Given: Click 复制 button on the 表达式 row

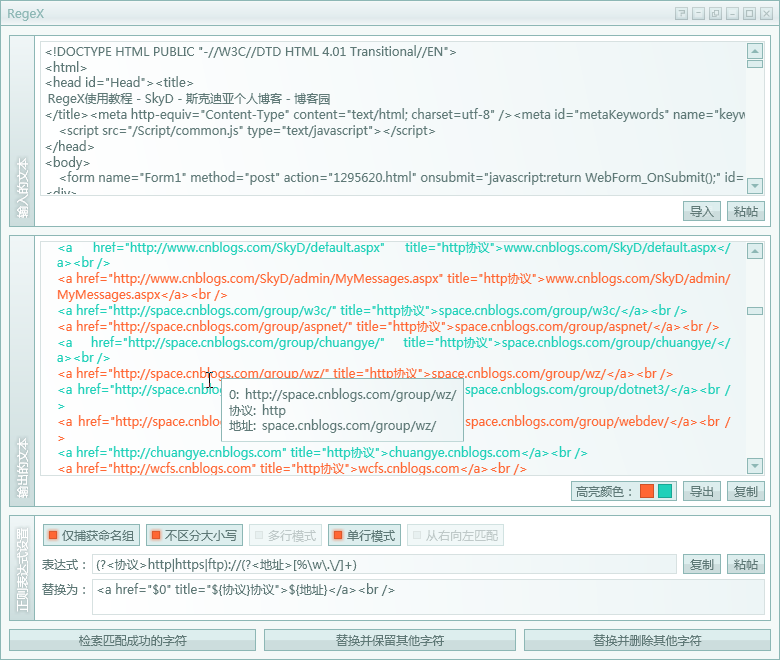Looking at the screenshot, I should click(702, 564).
